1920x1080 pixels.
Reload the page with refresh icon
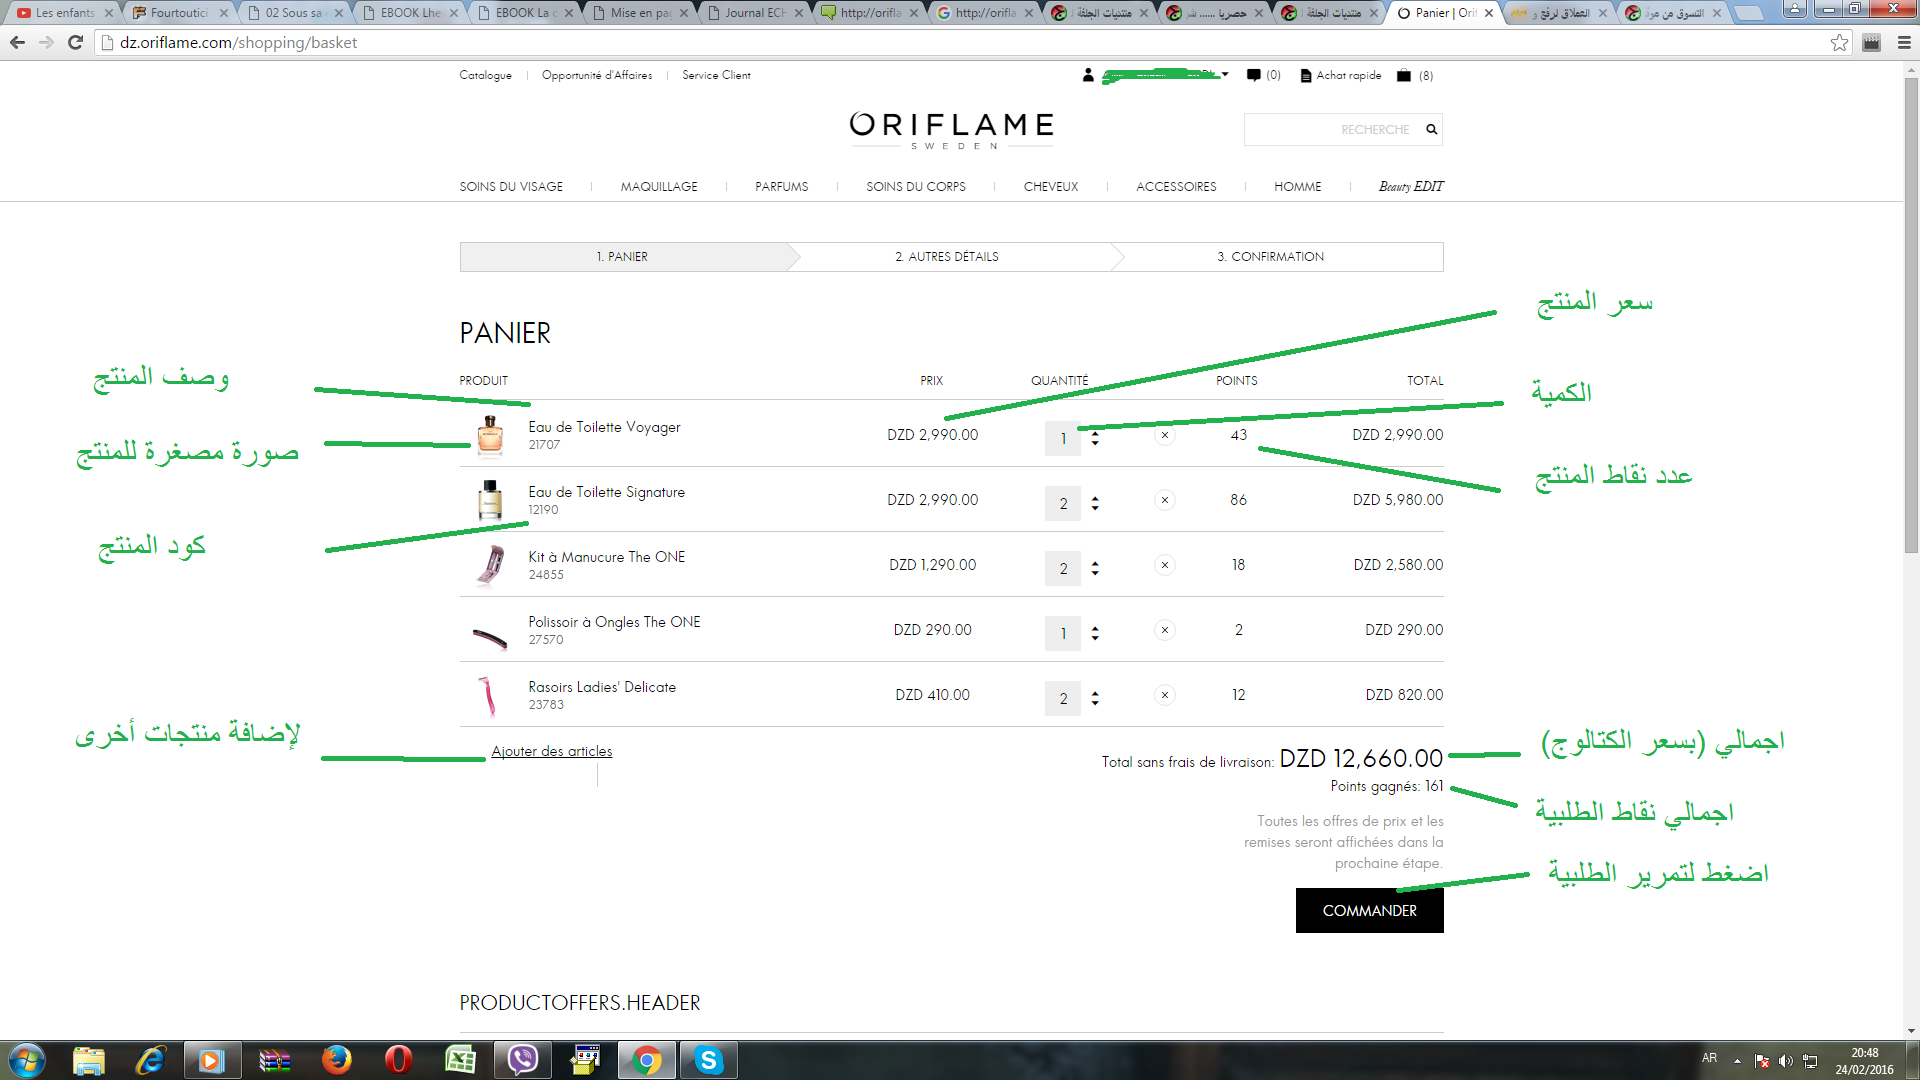(x=75, y=42)
